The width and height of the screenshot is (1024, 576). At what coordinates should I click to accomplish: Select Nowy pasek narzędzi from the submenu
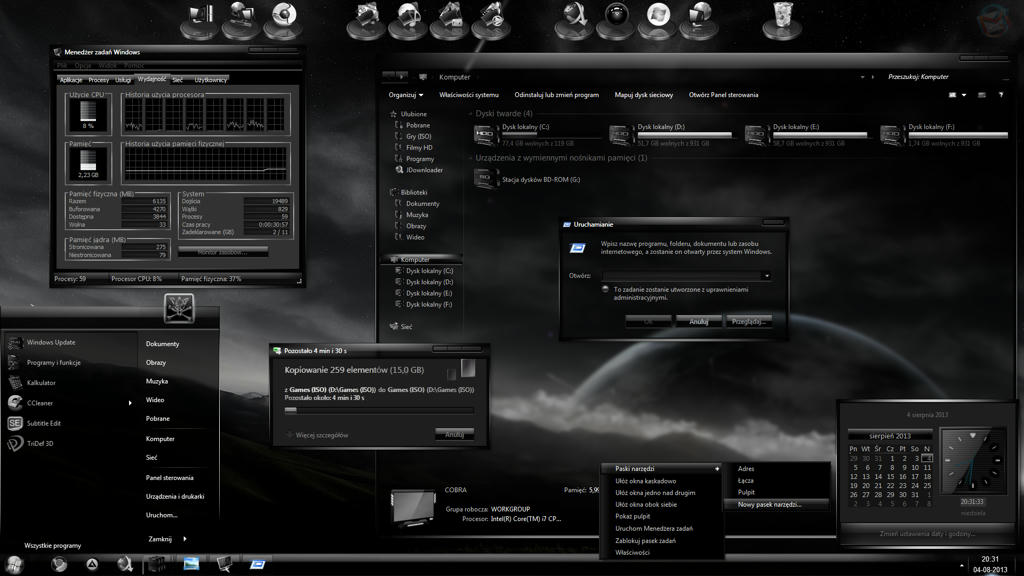(x=769, y=504)
